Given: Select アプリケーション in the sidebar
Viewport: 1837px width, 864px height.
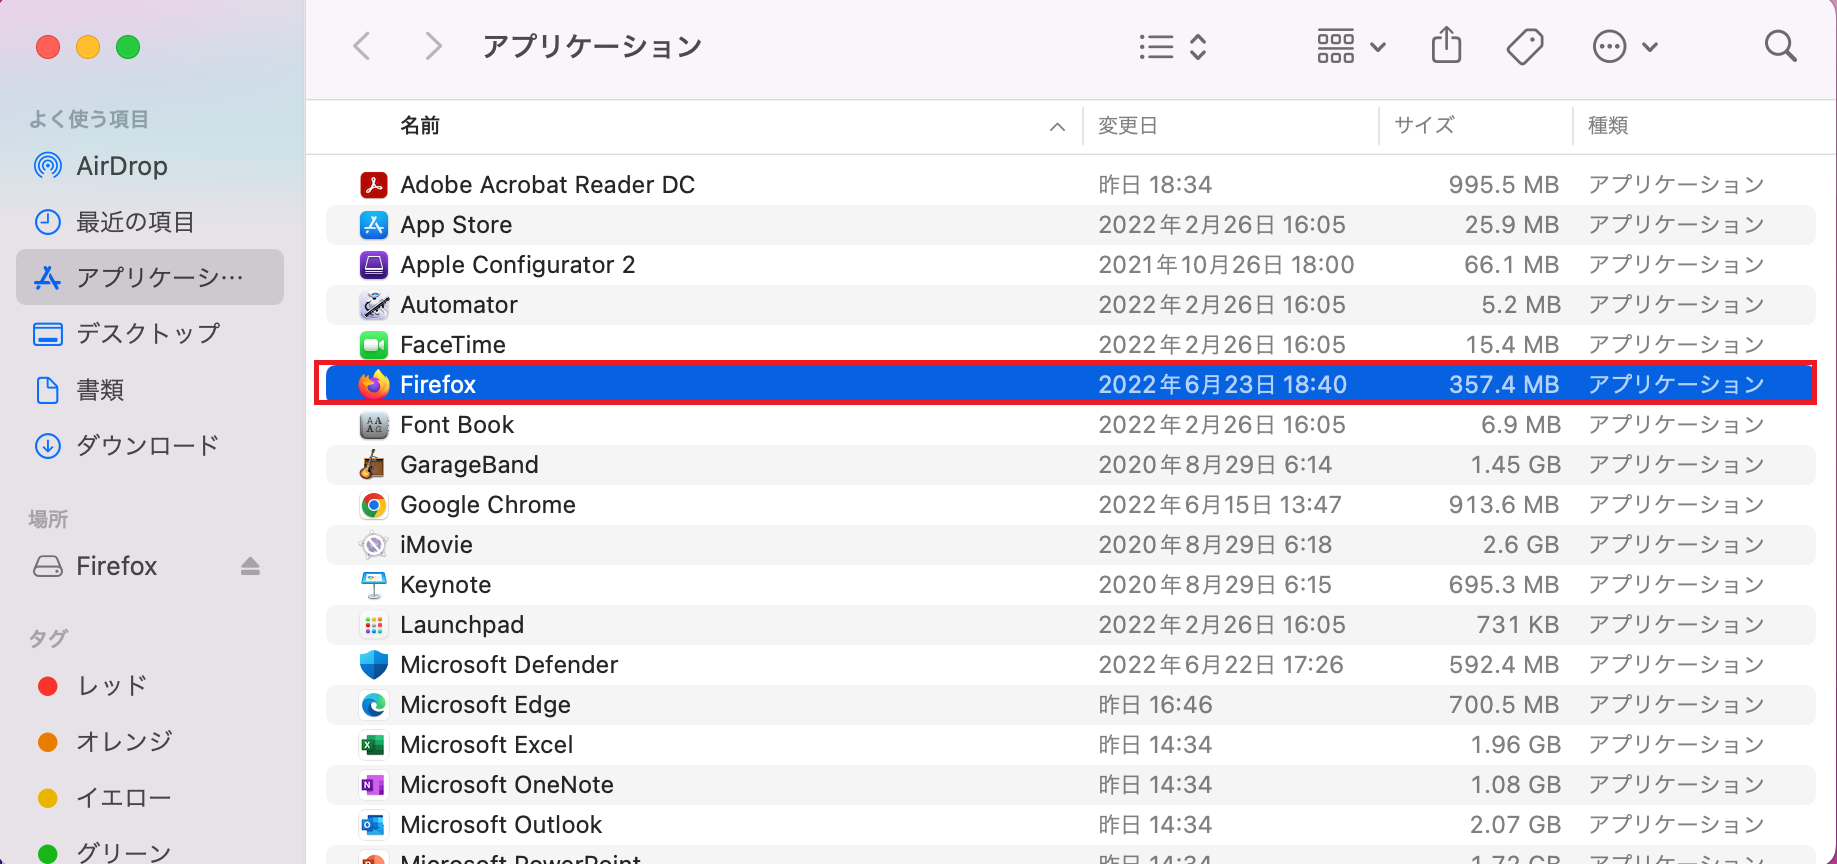Looking at the screenshot, I should (150, 277).
